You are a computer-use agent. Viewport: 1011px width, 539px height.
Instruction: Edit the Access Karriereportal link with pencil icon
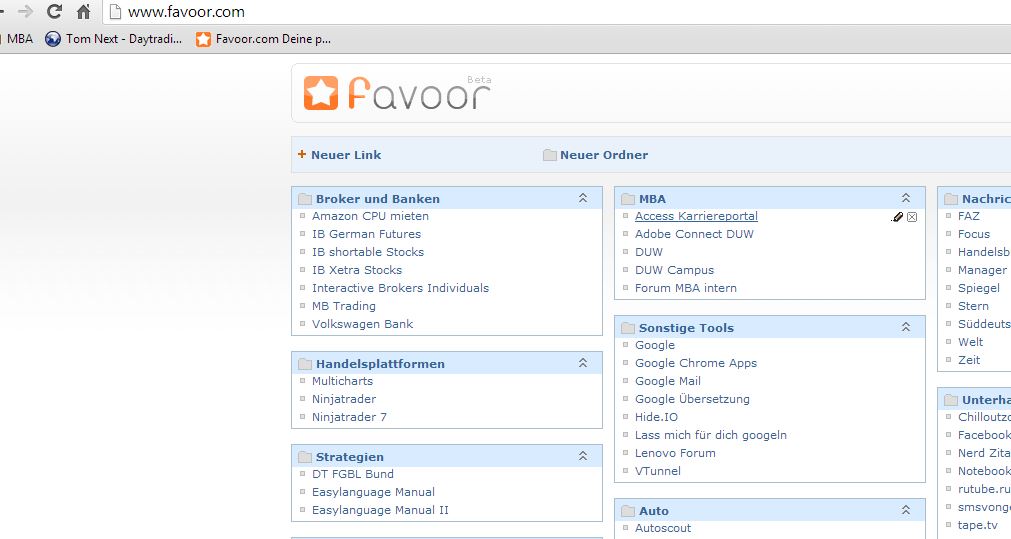tap(897, 217)
